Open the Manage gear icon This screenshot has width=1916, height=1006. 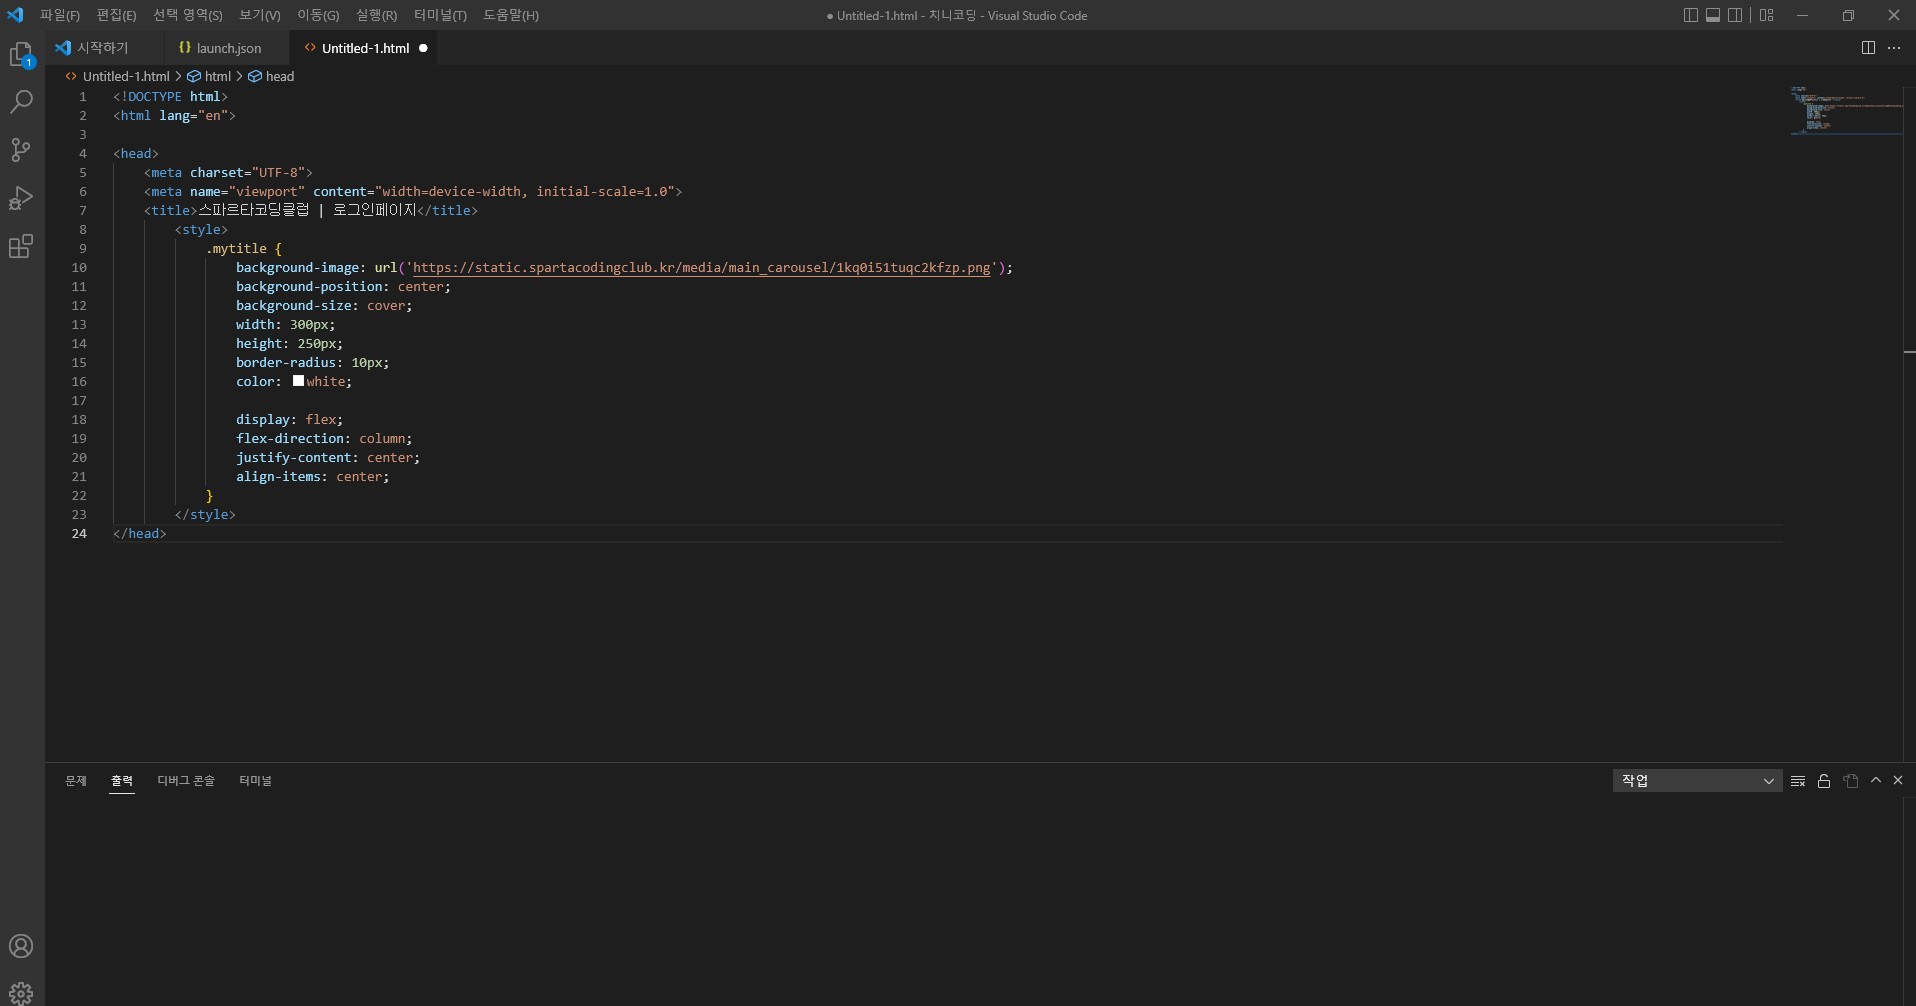click(21, 993)
